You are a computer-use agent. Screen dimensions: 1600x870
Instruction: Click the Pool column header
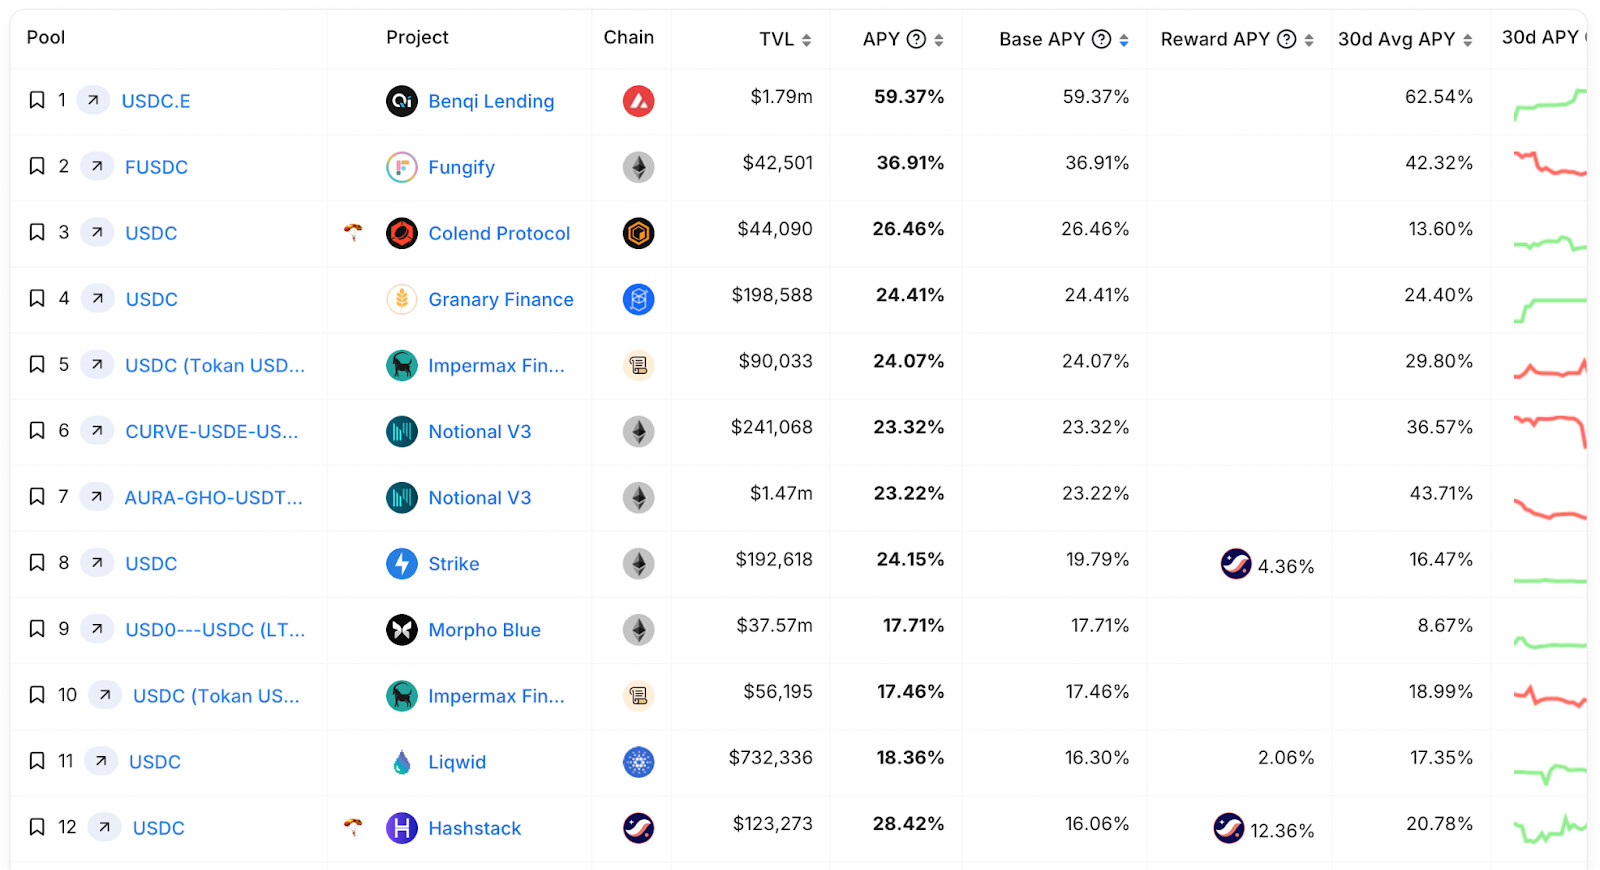click(46, 37)
